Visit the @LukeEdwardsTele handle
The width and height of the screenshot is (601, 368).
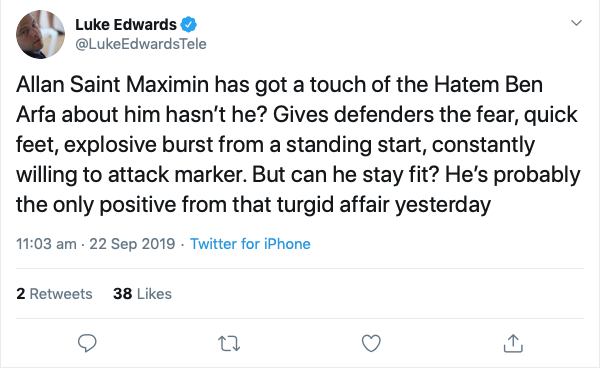click(x=141, y=44)
